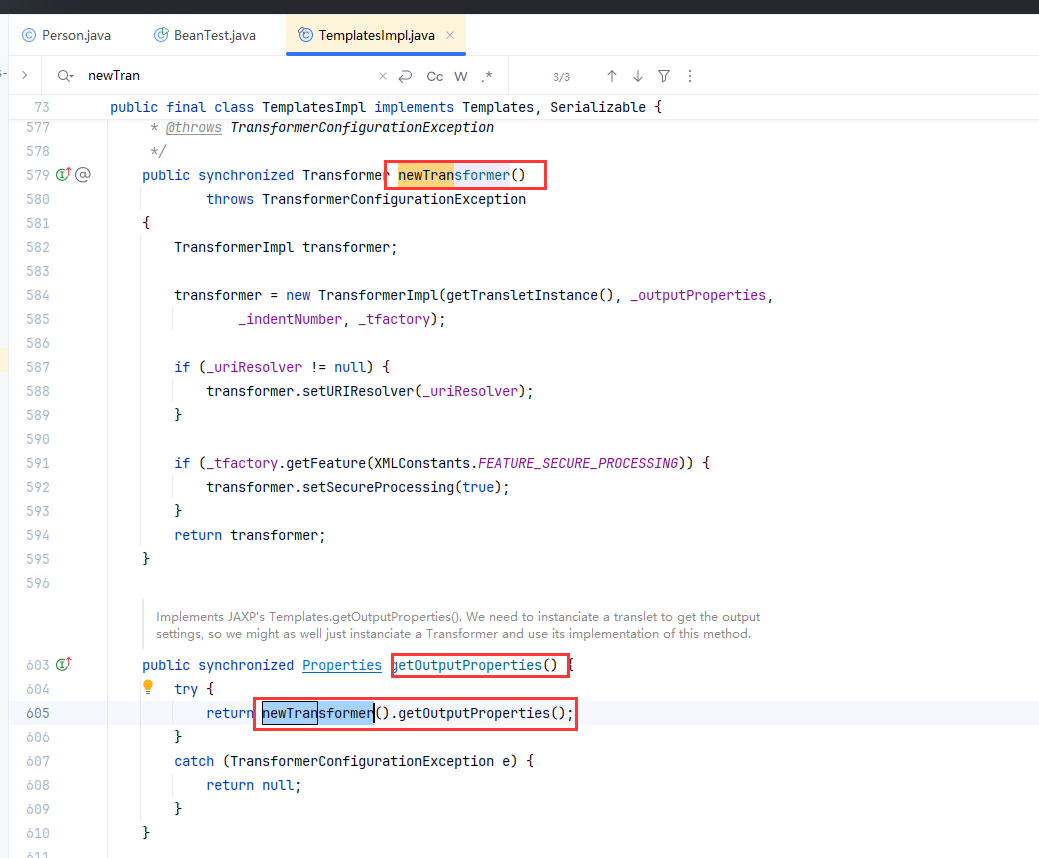Expand the replace field chevron

point(24,76)
